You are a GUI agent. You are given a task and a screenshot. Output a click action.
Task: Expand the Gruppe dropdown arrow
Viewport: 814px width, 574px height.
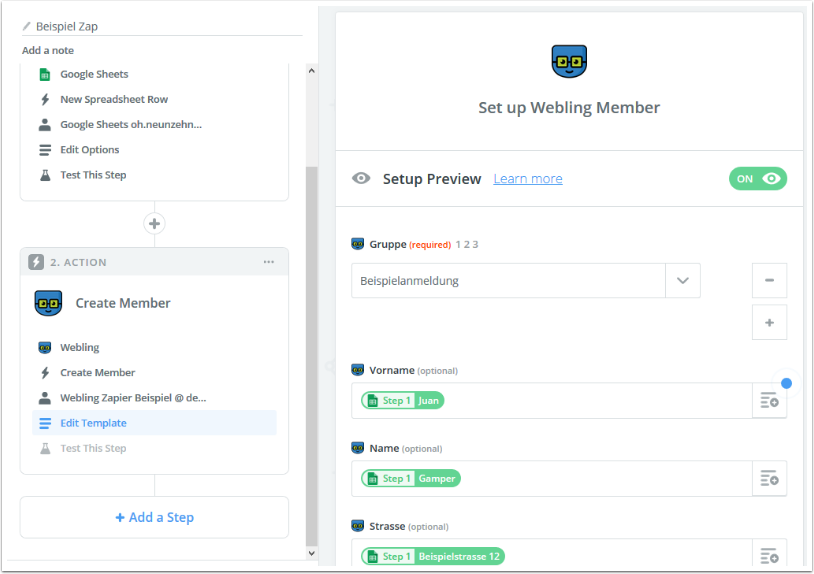click(683, 281)
